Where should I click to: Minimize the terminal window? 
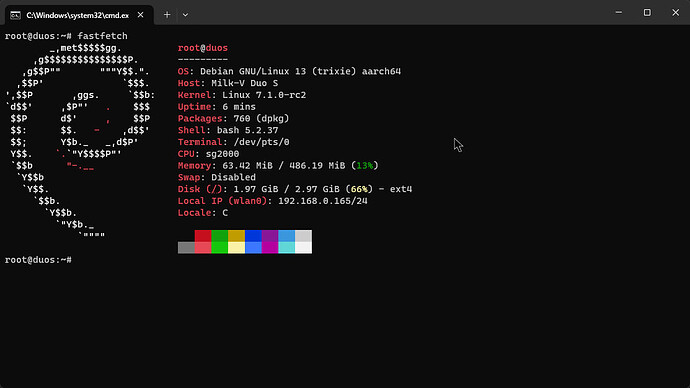tap(619, 13)
